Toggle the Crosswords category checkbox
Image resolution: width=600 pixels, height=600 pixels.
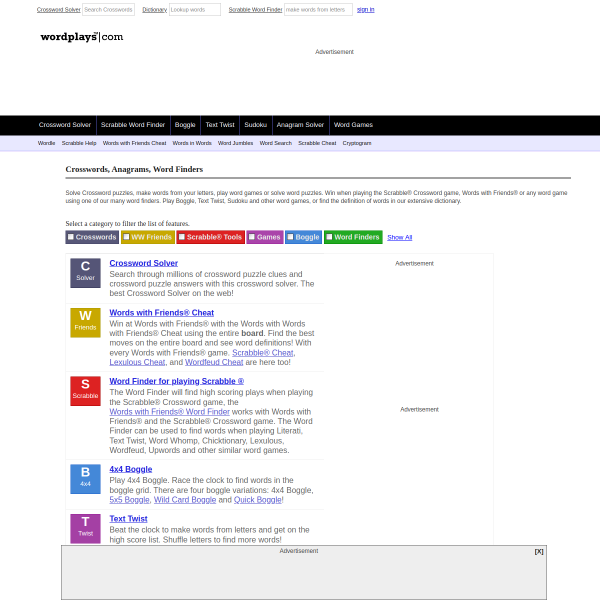pos(71,237)
